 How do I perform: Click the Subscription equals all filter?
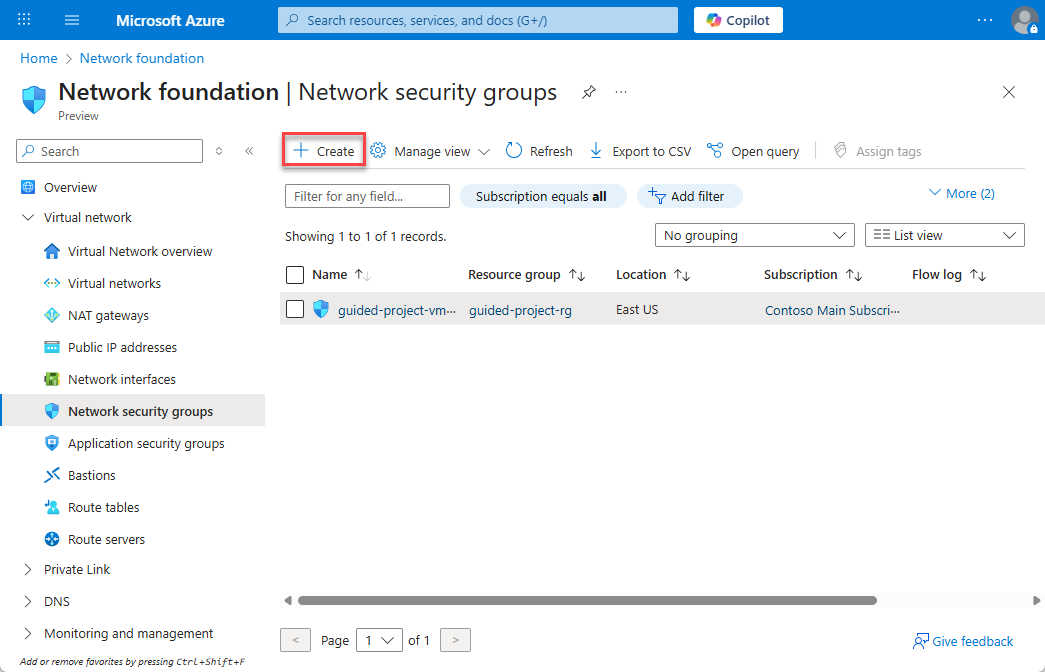542,196
